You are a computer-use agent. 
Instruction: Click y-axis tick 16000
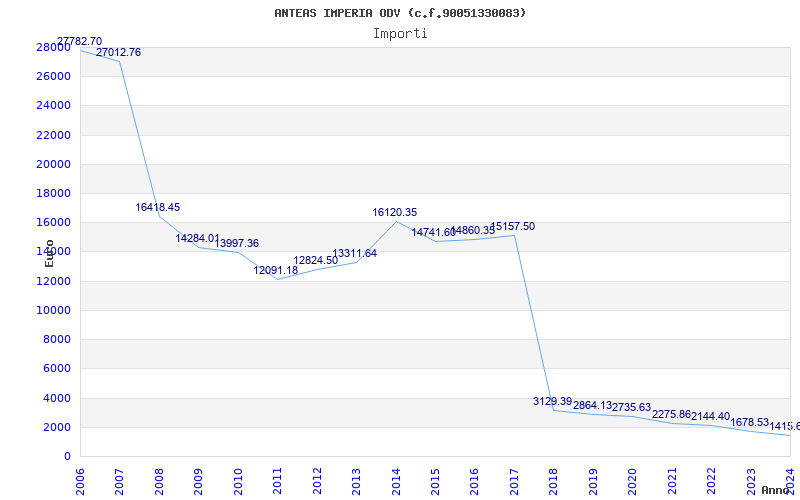tap(54, 222)
